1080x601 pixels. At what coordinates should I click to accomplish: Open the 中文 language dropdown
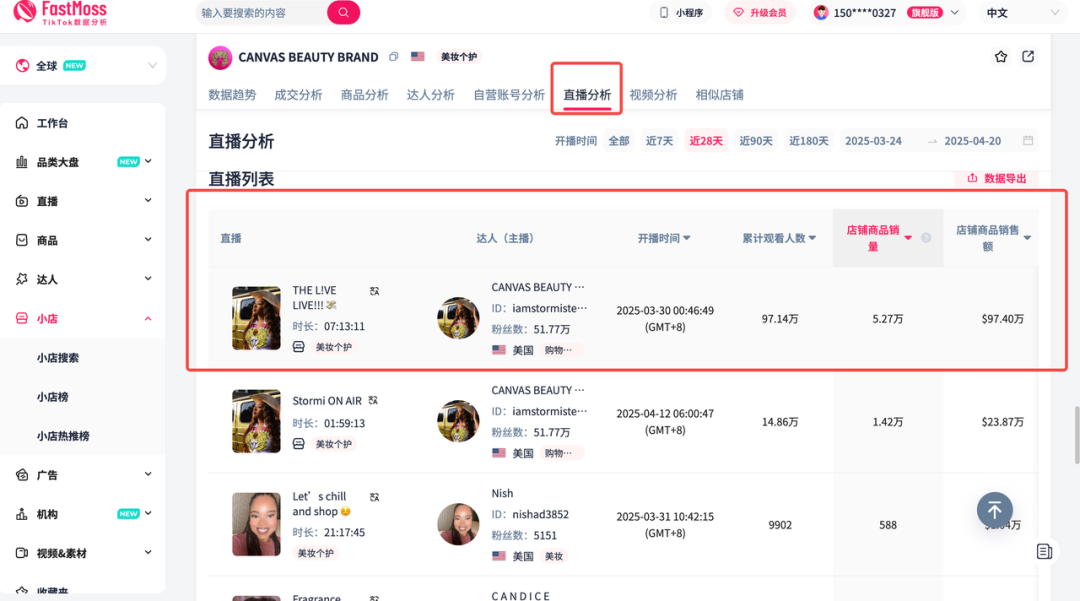tap(1018, 13)
